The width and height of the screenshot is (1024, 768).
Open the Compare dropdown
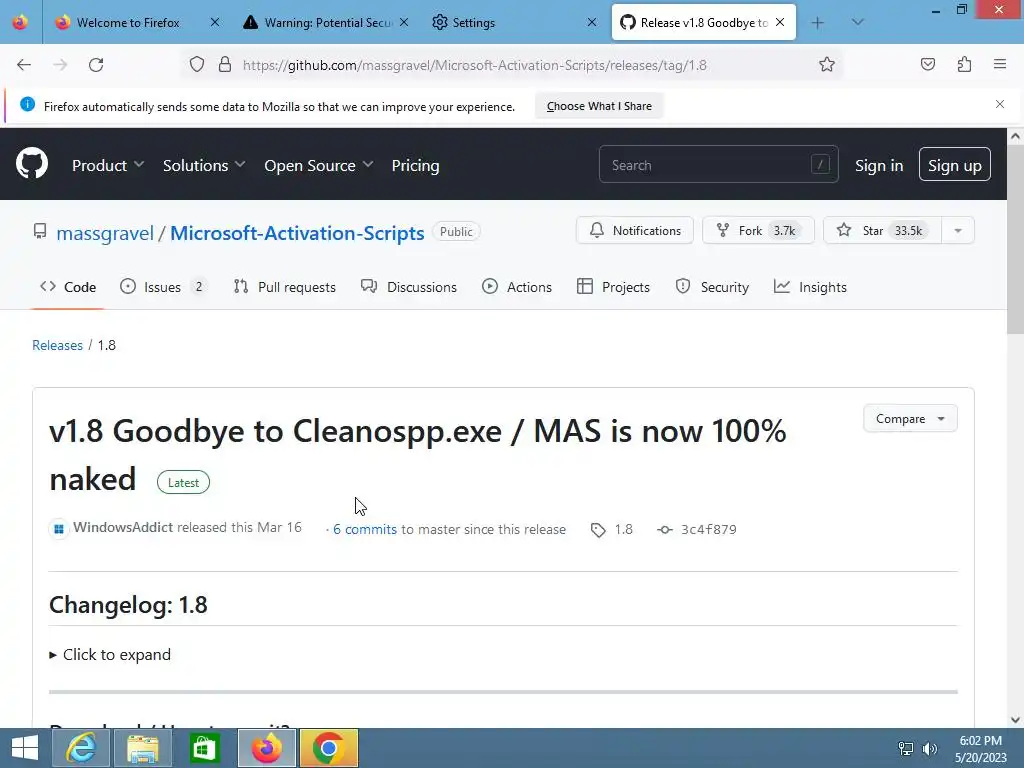click(910, 419)
